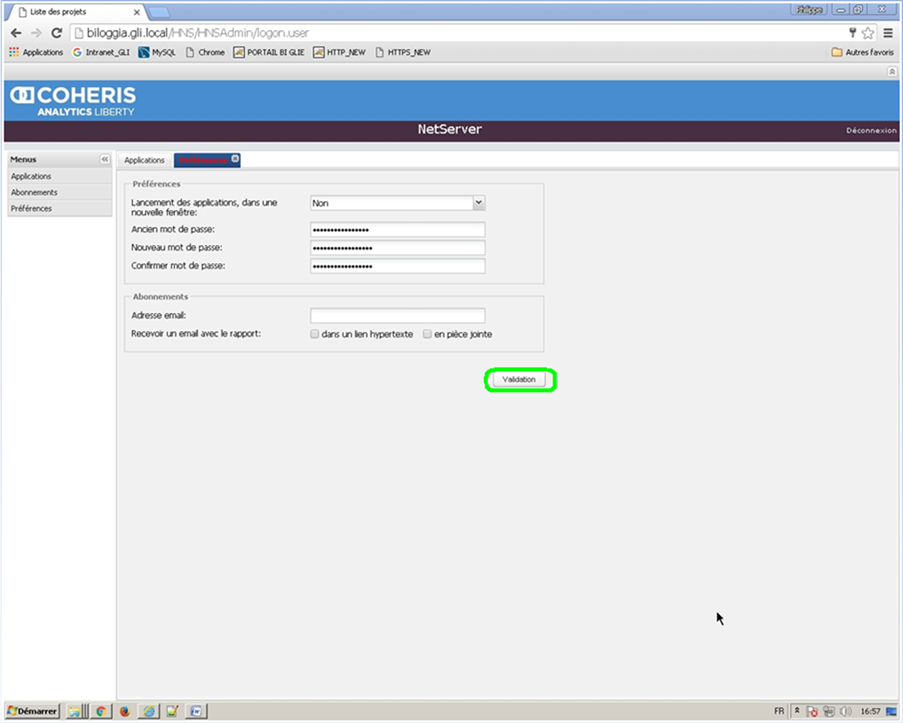Open the Applications grid bookmark

36,52
